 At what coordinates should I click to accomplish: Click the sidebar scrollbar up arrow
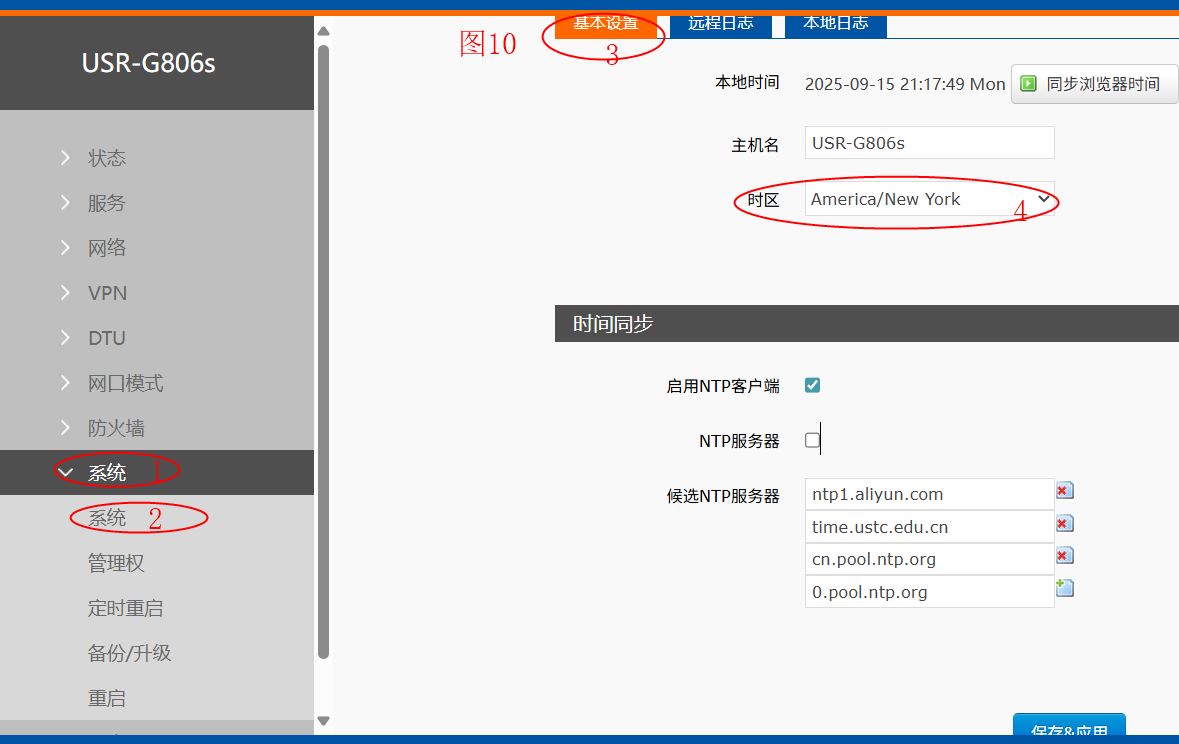323,32
